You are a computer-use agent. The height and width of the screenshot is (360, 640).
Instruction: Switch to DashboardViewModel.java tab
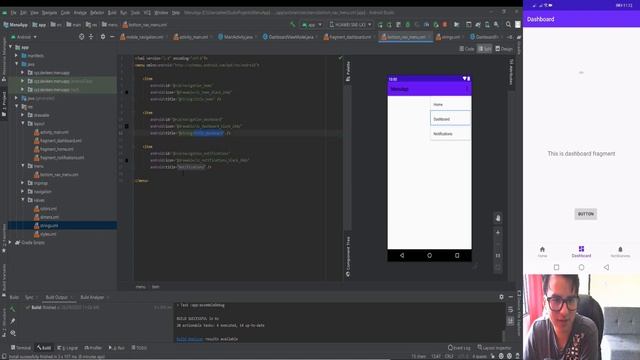[x=289, y=37]
